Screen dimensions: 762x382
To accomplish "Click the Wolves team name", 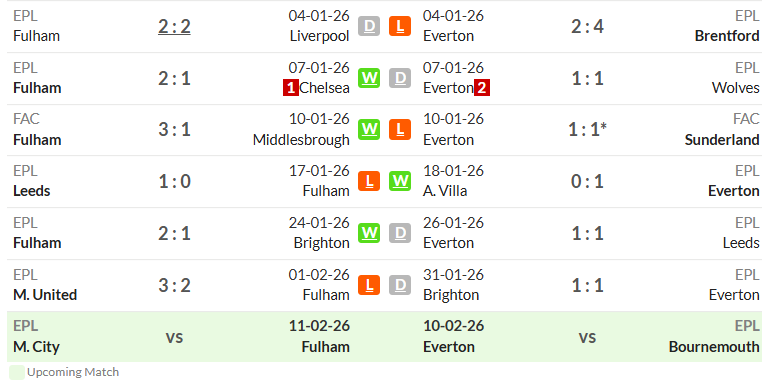I will (735, 88).
